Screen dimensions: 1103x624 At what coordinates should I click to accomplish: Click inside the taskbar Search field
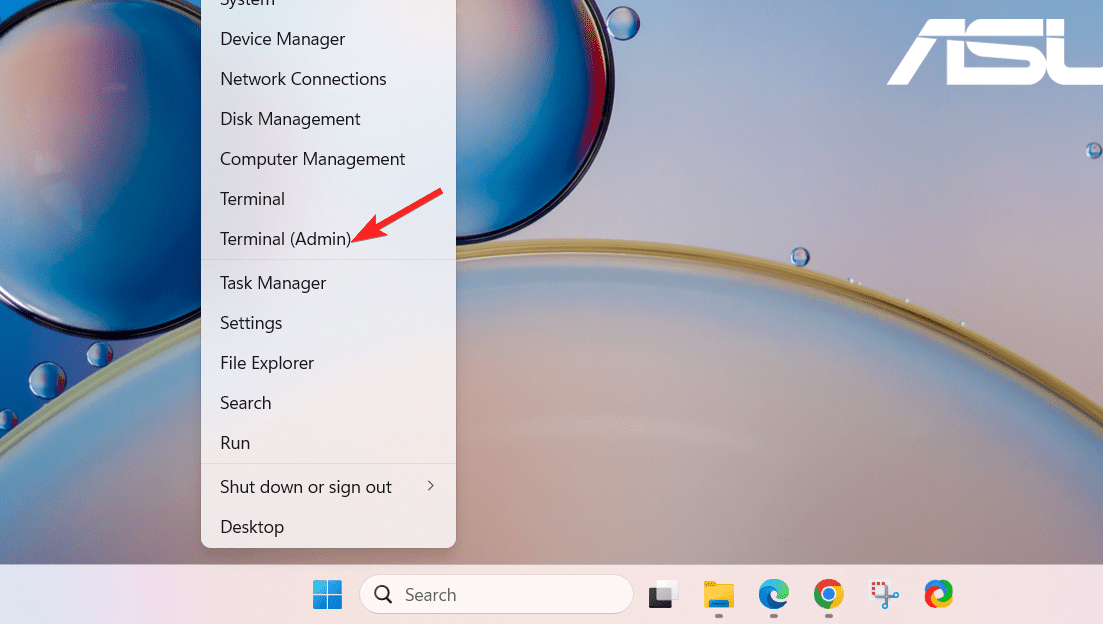click(x=470, y=594)
